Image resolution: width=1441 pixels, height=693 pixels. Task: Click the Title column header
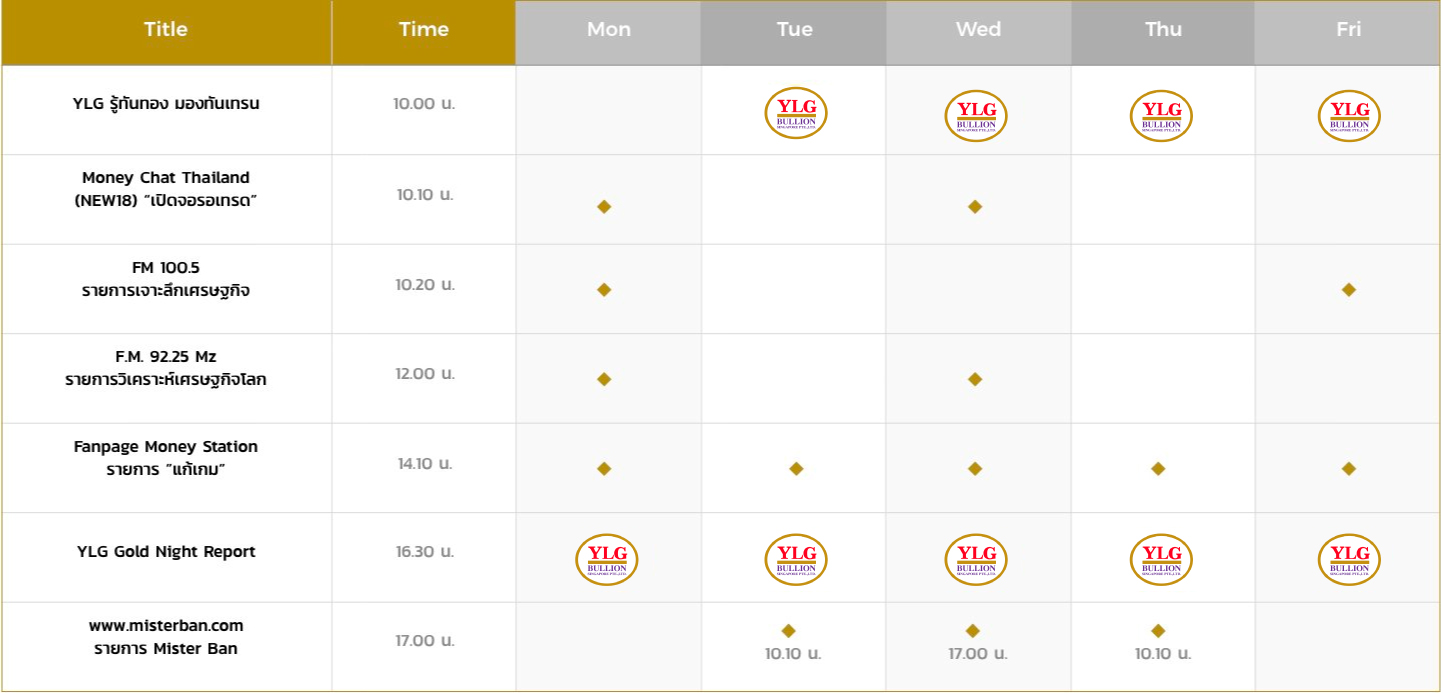[x=166, y=30]
